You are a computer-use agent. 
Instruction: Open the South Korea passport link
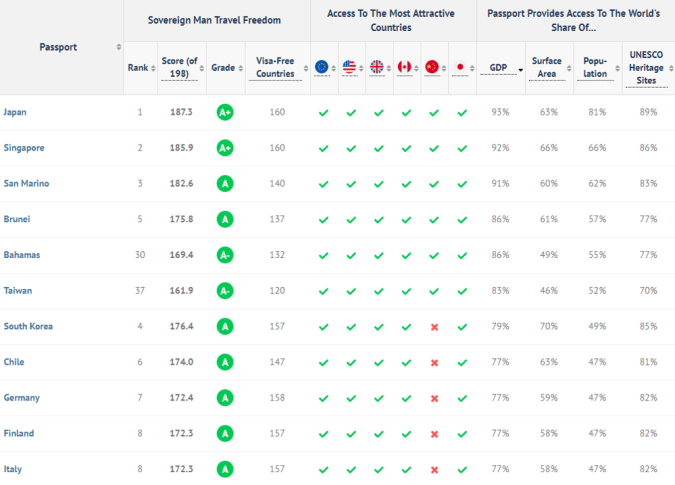tap(28, 327)
